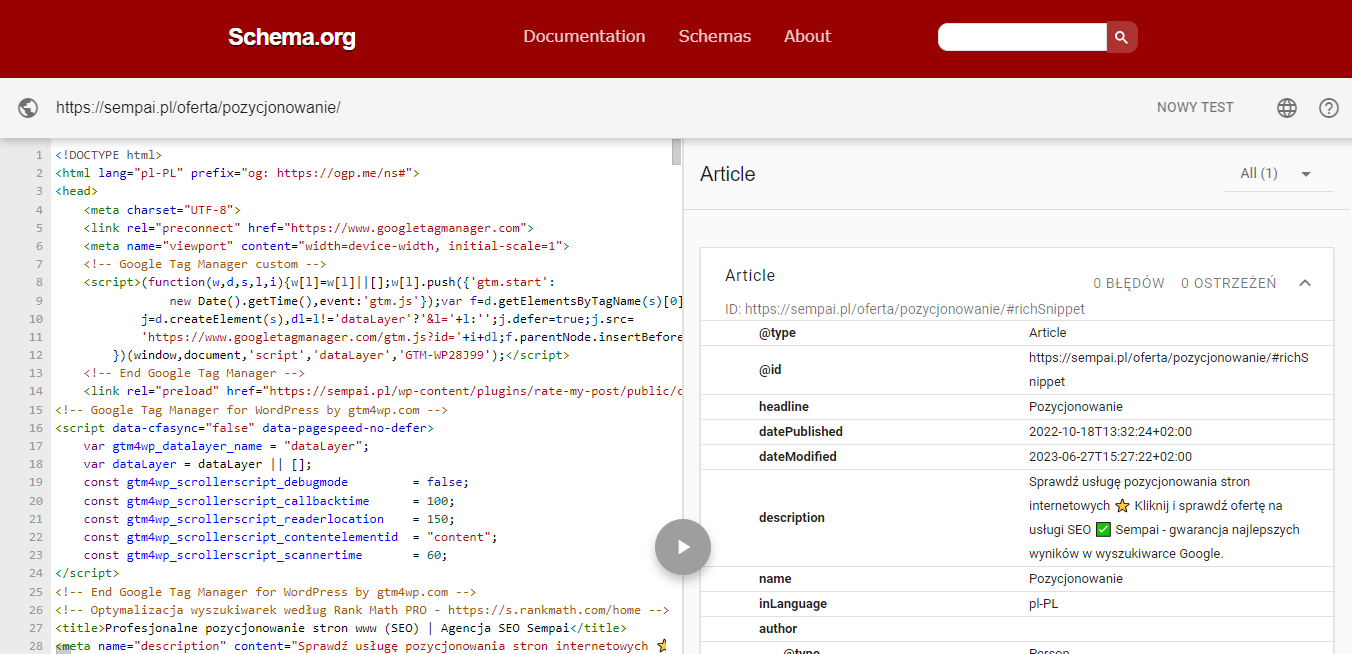1352x654 pixels.
Task: Select the @type row label
Action: (x=777, y=333)
